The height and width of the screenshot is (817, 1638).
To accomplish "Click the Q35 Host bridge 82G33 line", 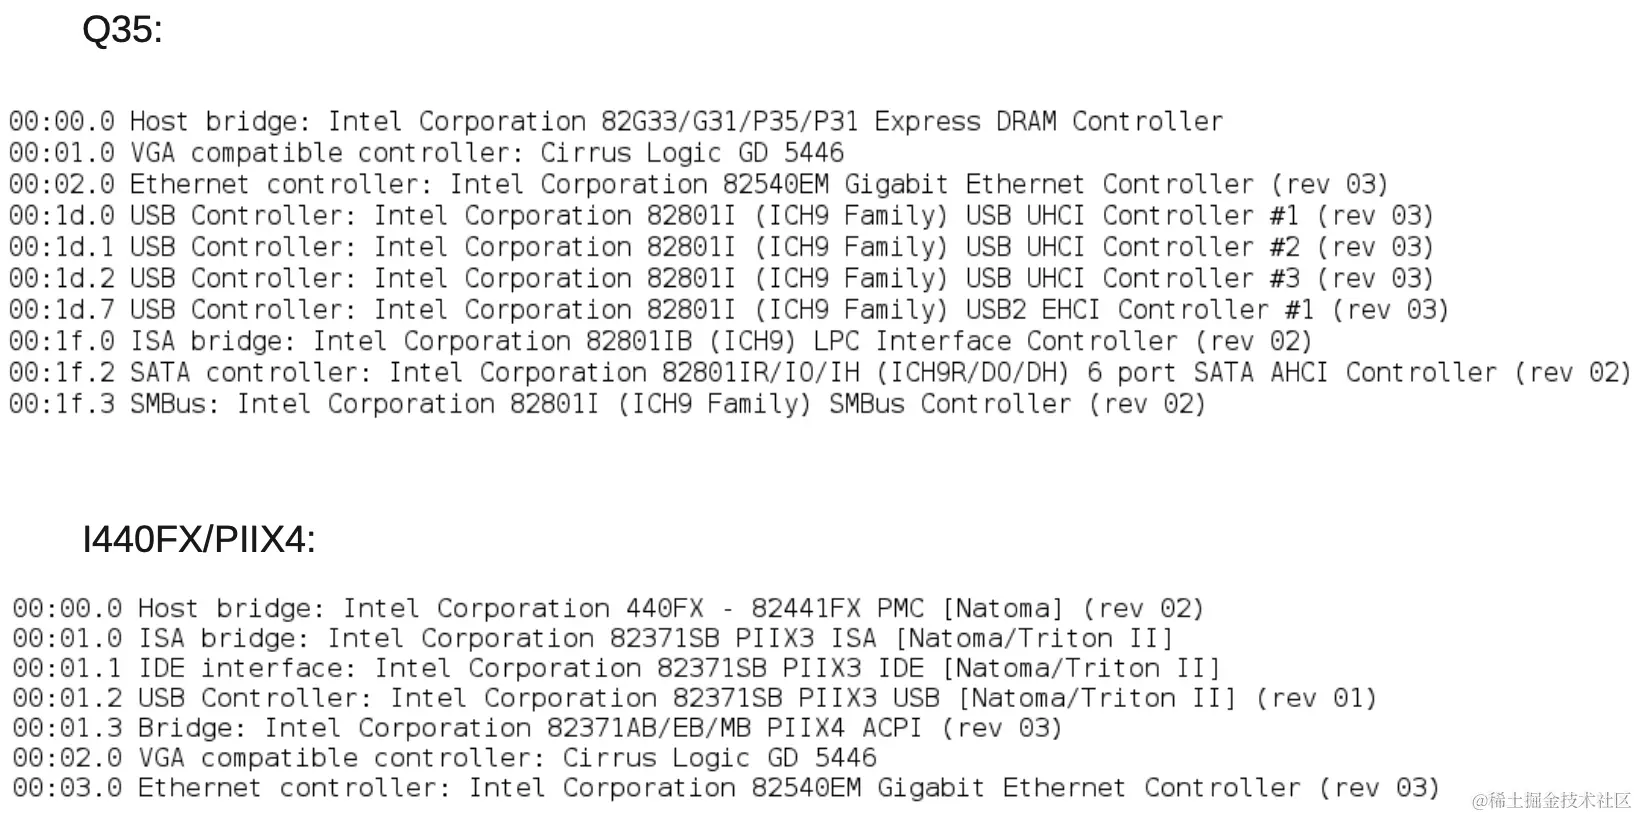I will click(x=616, y=122).
